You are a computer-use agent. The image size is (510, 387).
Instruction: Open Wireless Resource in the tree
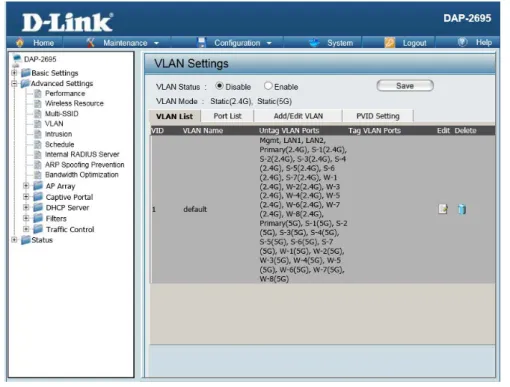click(x=74, y=103)
